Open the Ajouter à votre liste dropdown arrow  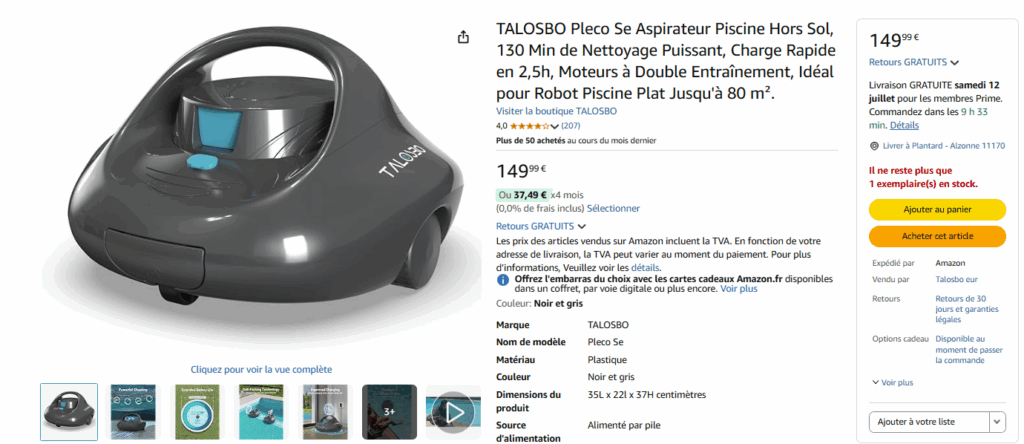point(997,422)
